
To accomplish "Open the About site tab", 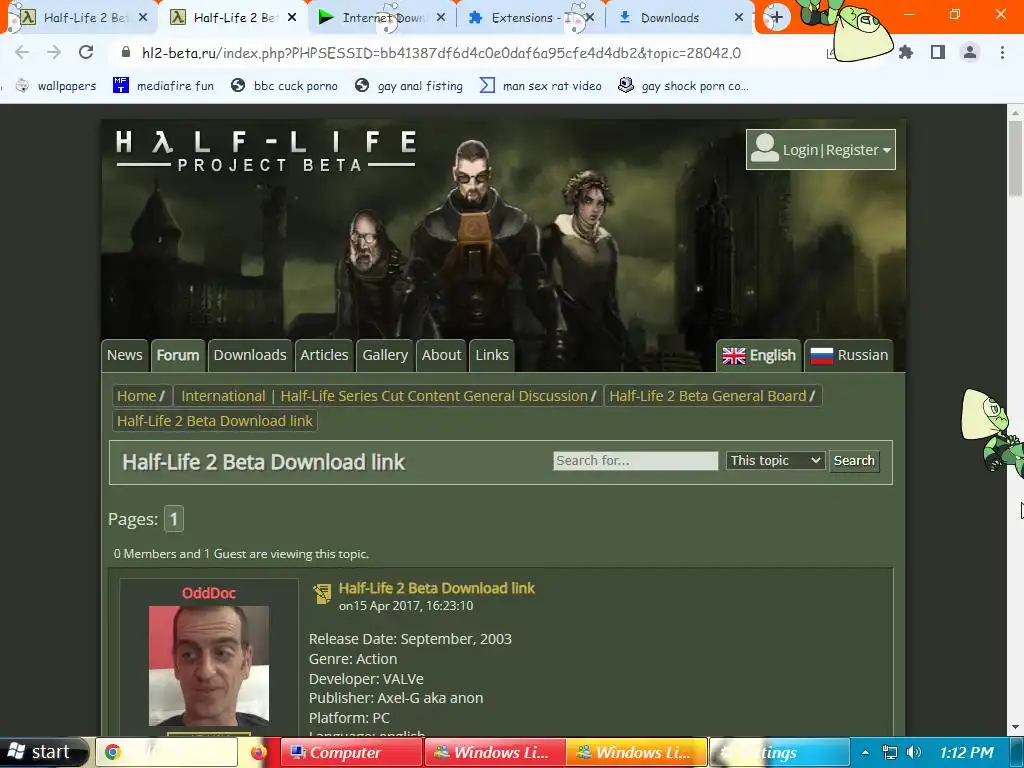I will tap(441, 355).
